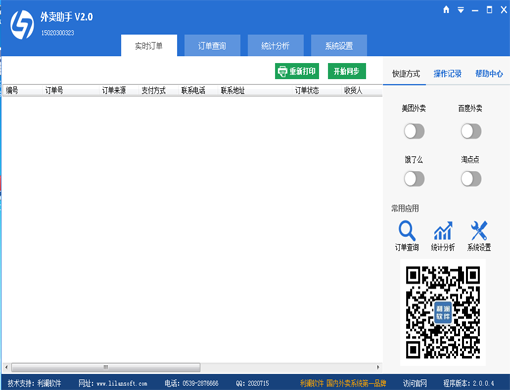510x390 pixels.
Task: Click the yellow 国内外卖系统第一品牌 slogan
Action: click(x=356, y=383)
